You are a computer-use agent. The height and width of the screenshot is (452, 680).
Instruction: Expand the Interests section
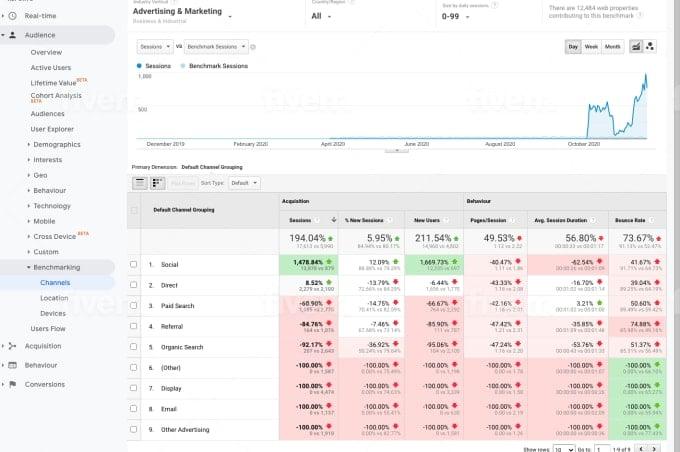pyautogui.click(x=47, y=160)
